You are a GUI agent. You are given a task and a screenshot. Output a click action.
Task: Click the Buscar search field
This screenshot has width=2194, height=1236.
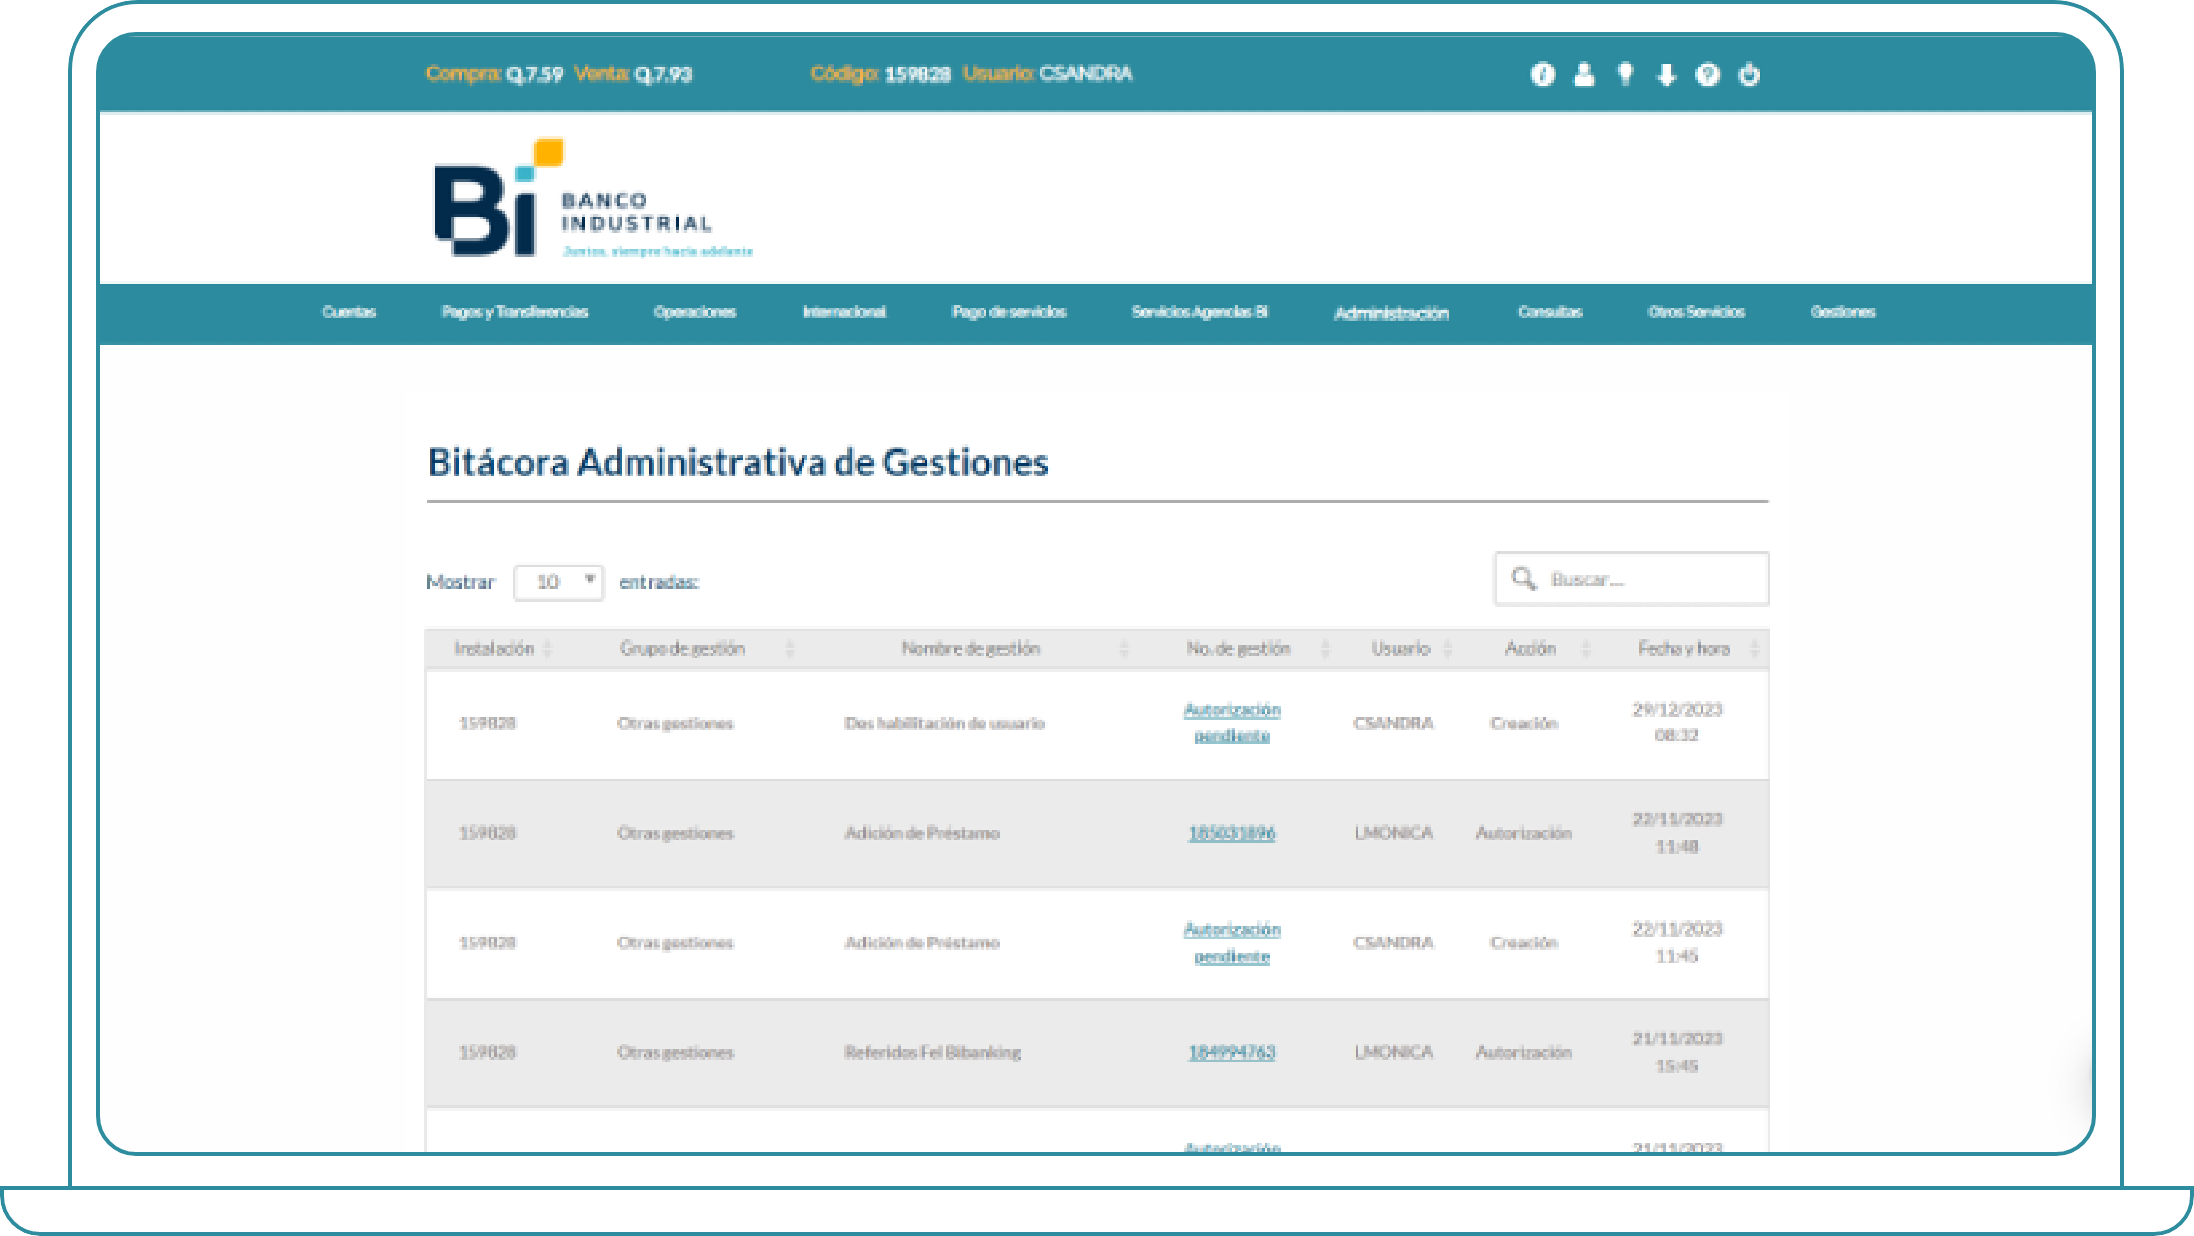click(x=1632, y=579)
